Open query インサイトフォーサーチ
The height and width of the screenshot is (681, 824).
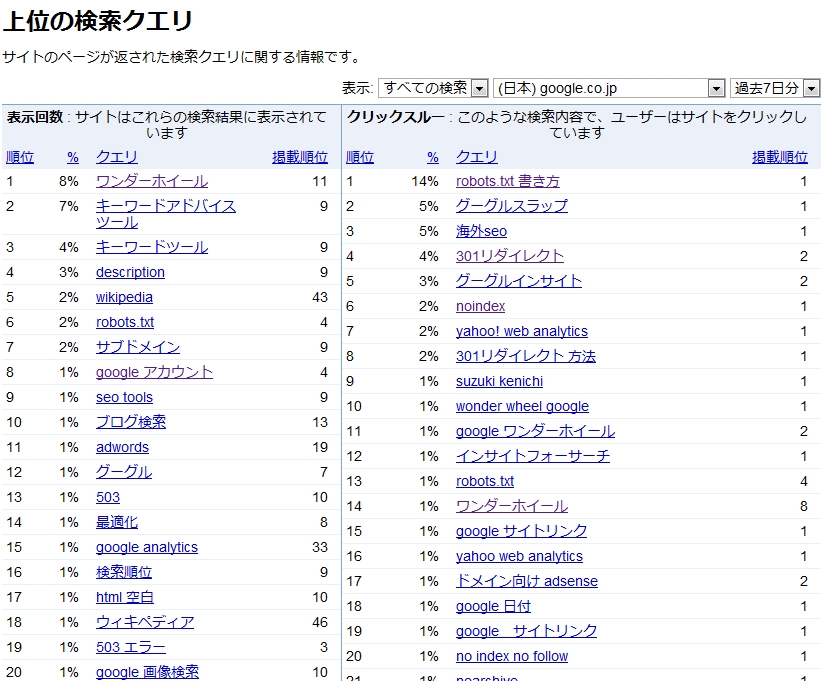(x=533, y=456)
